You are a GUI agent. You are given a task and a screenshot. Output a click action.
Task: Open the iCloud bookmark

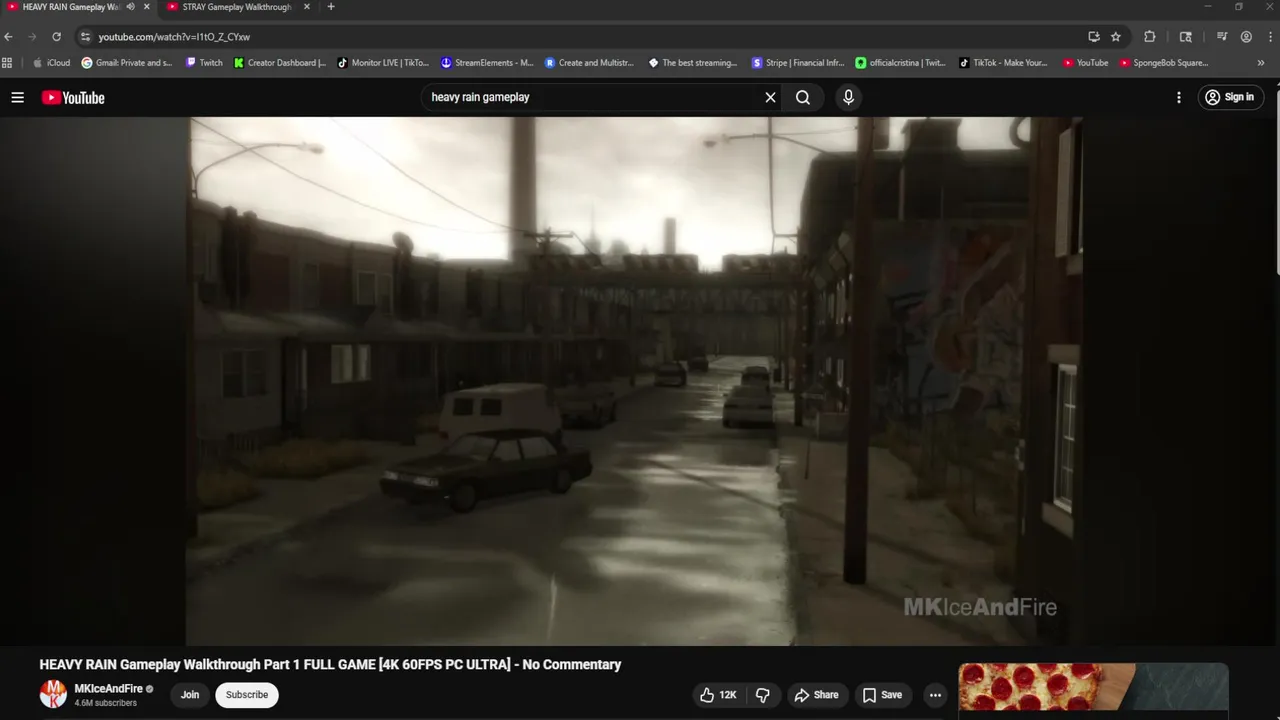click(x=51, y=63)
